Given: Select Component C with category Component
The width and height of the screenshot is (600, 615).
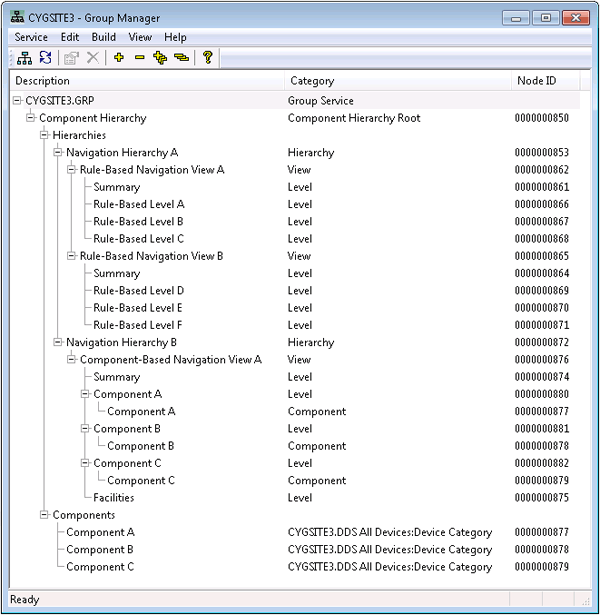Looking at the screenshot, I should (141, 480).
